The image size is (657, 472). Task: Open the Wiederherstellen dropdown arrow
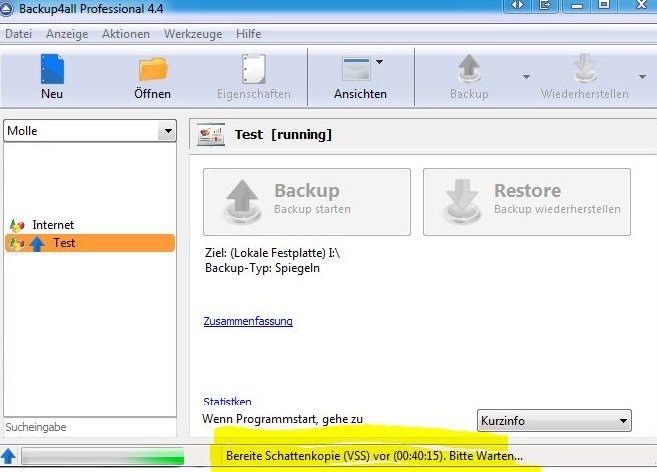(x=642, y=77)
